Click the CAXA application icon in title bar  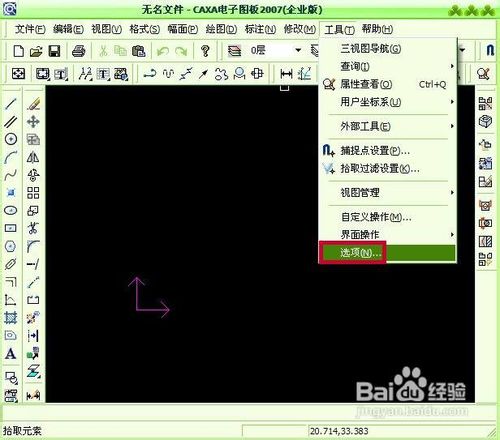tap(9, 9)
